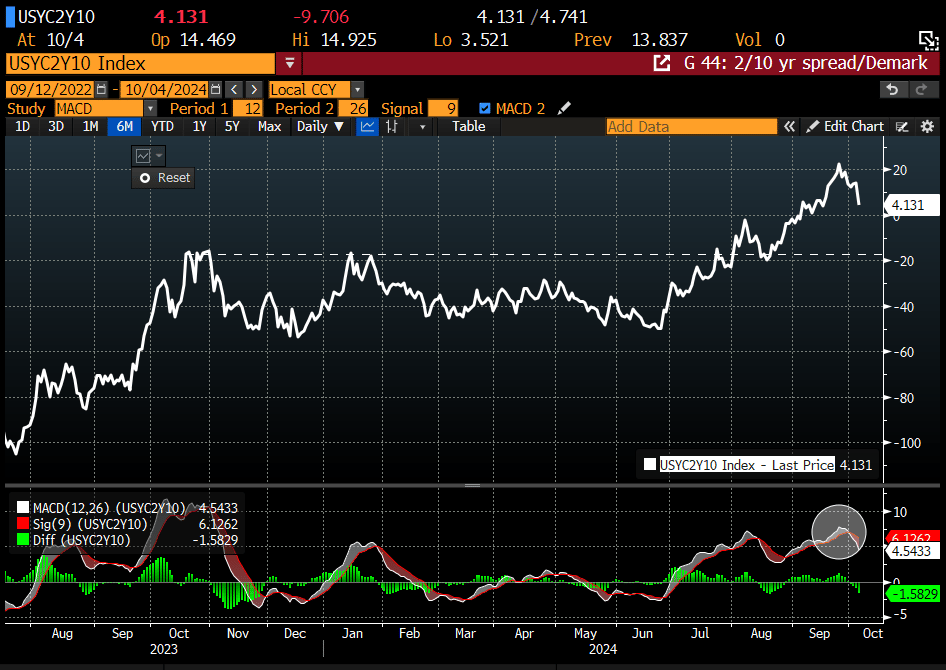Click the Op 14.469 value

pos(208,40)
